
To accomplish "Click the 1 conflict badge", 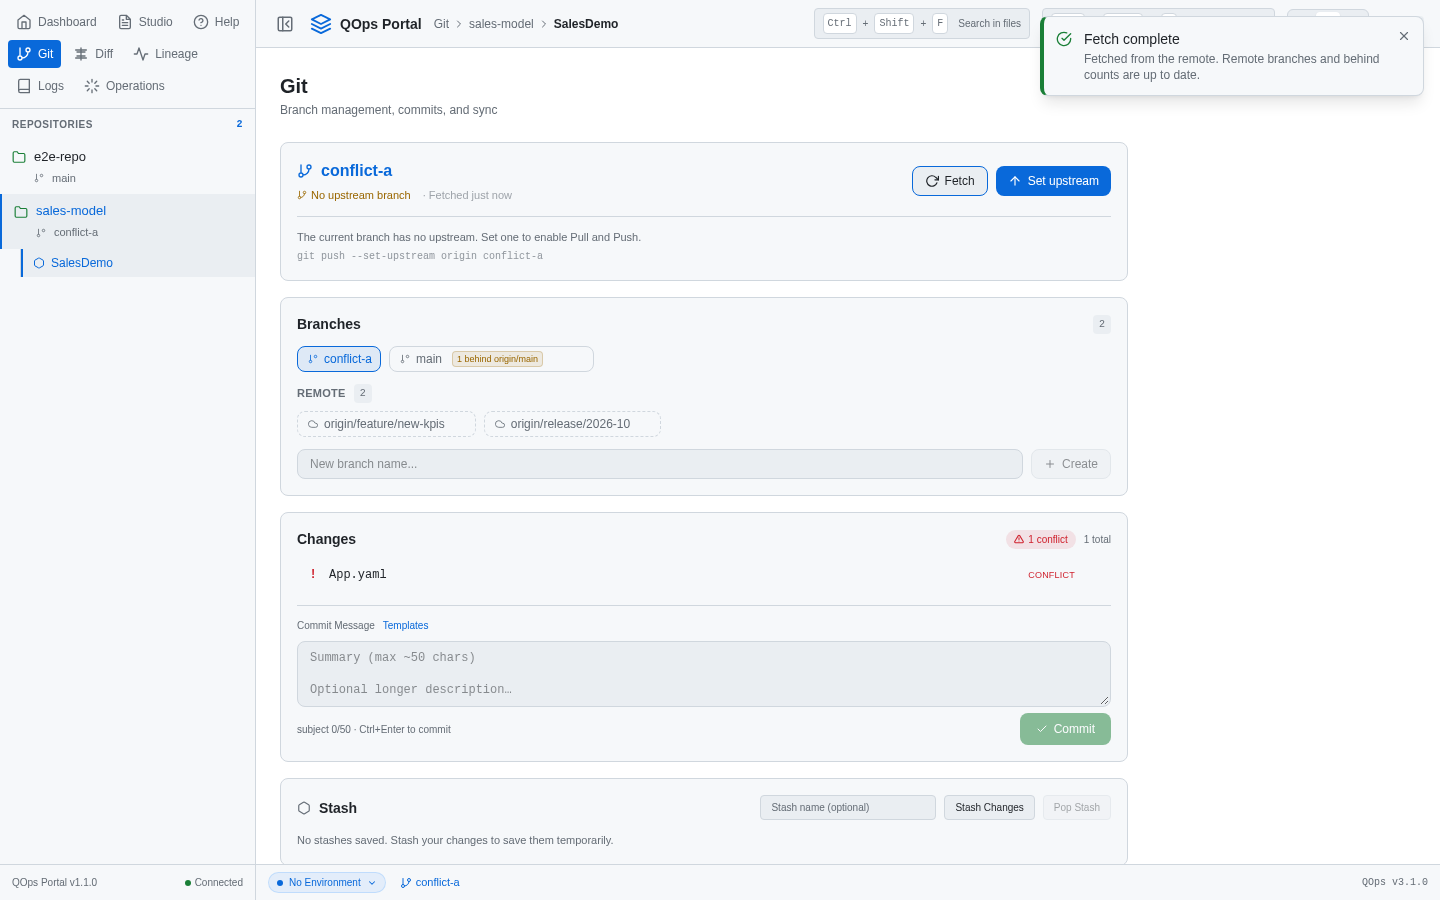I will 1041,539.
